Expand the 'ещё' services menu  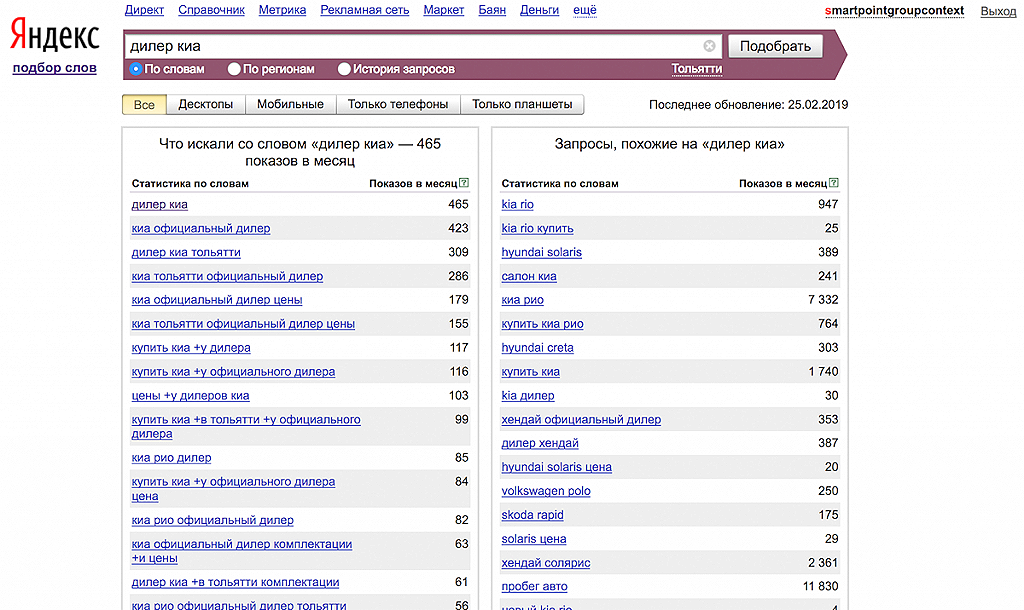(x=584, y=10)
